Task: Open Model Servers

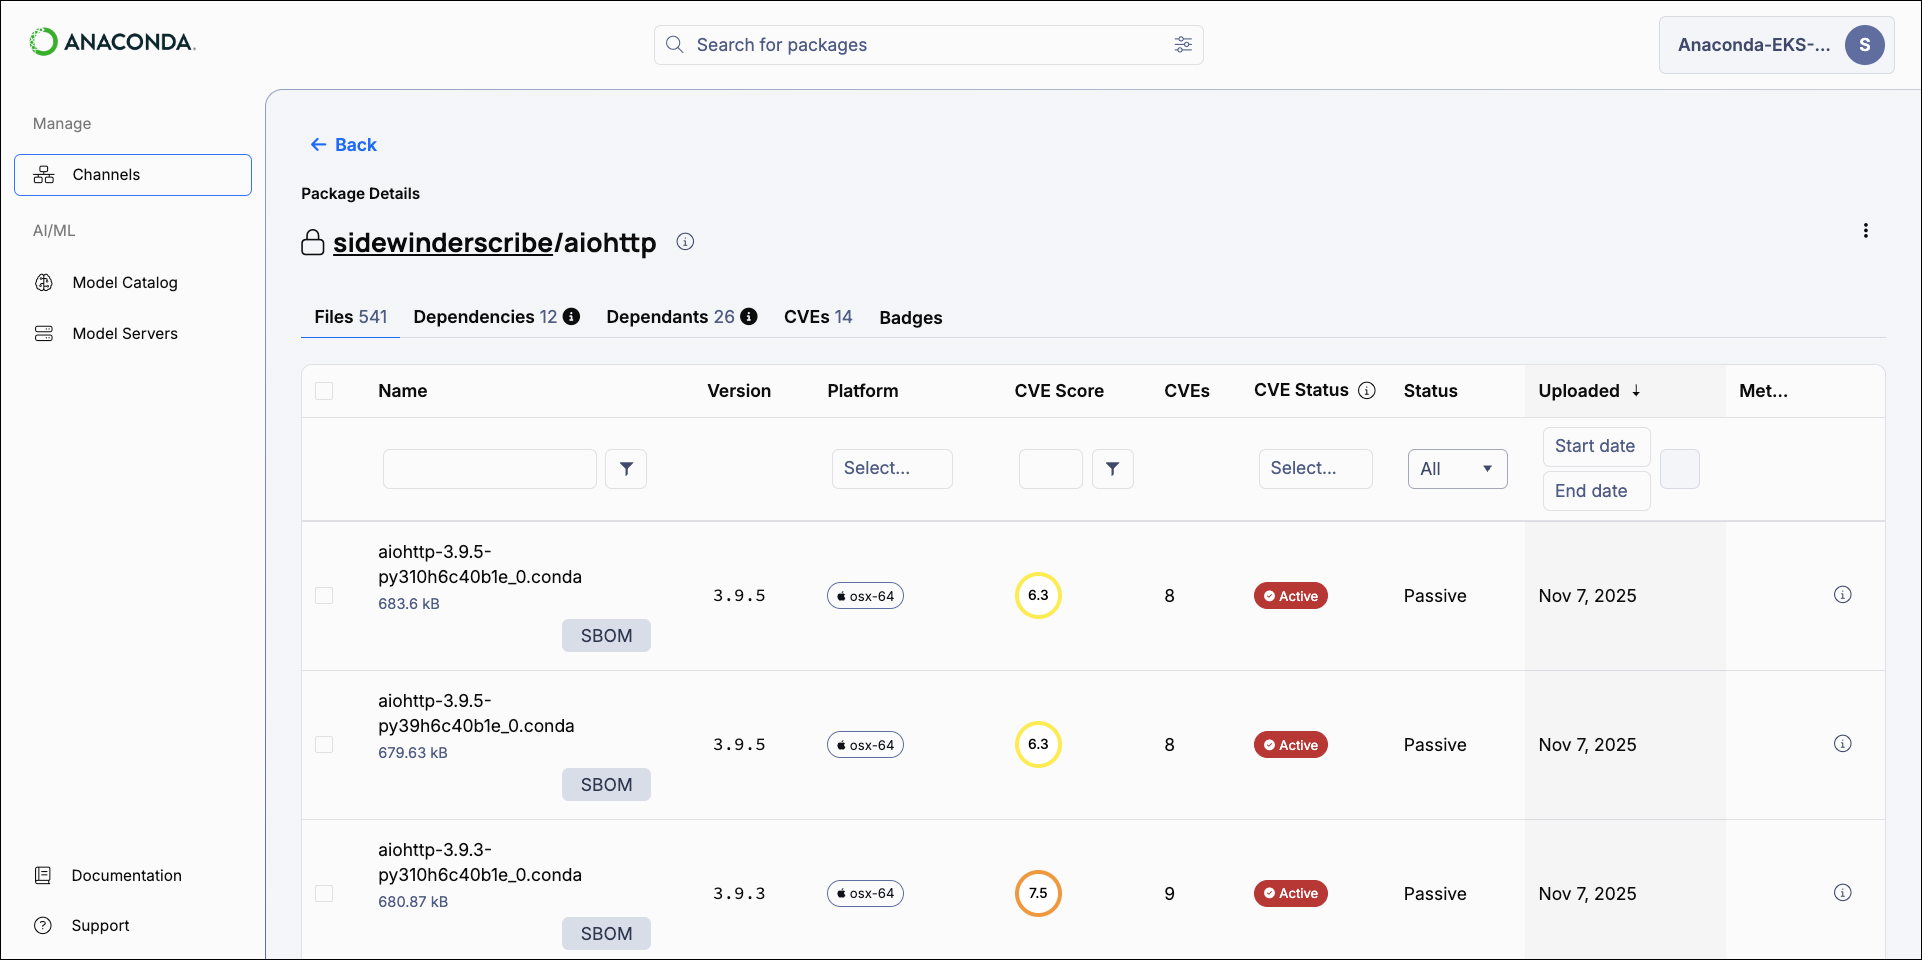Action: pos(124,333)
